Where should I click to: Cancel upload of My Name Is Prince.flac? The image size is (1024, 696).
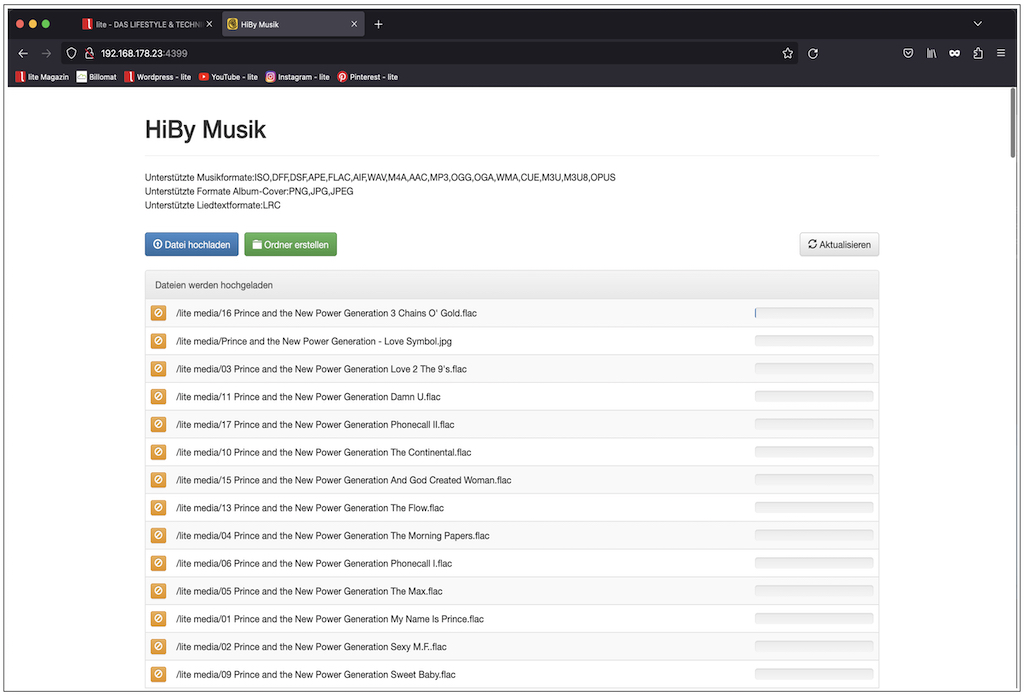pyautogui.click(x=158, y=618)
